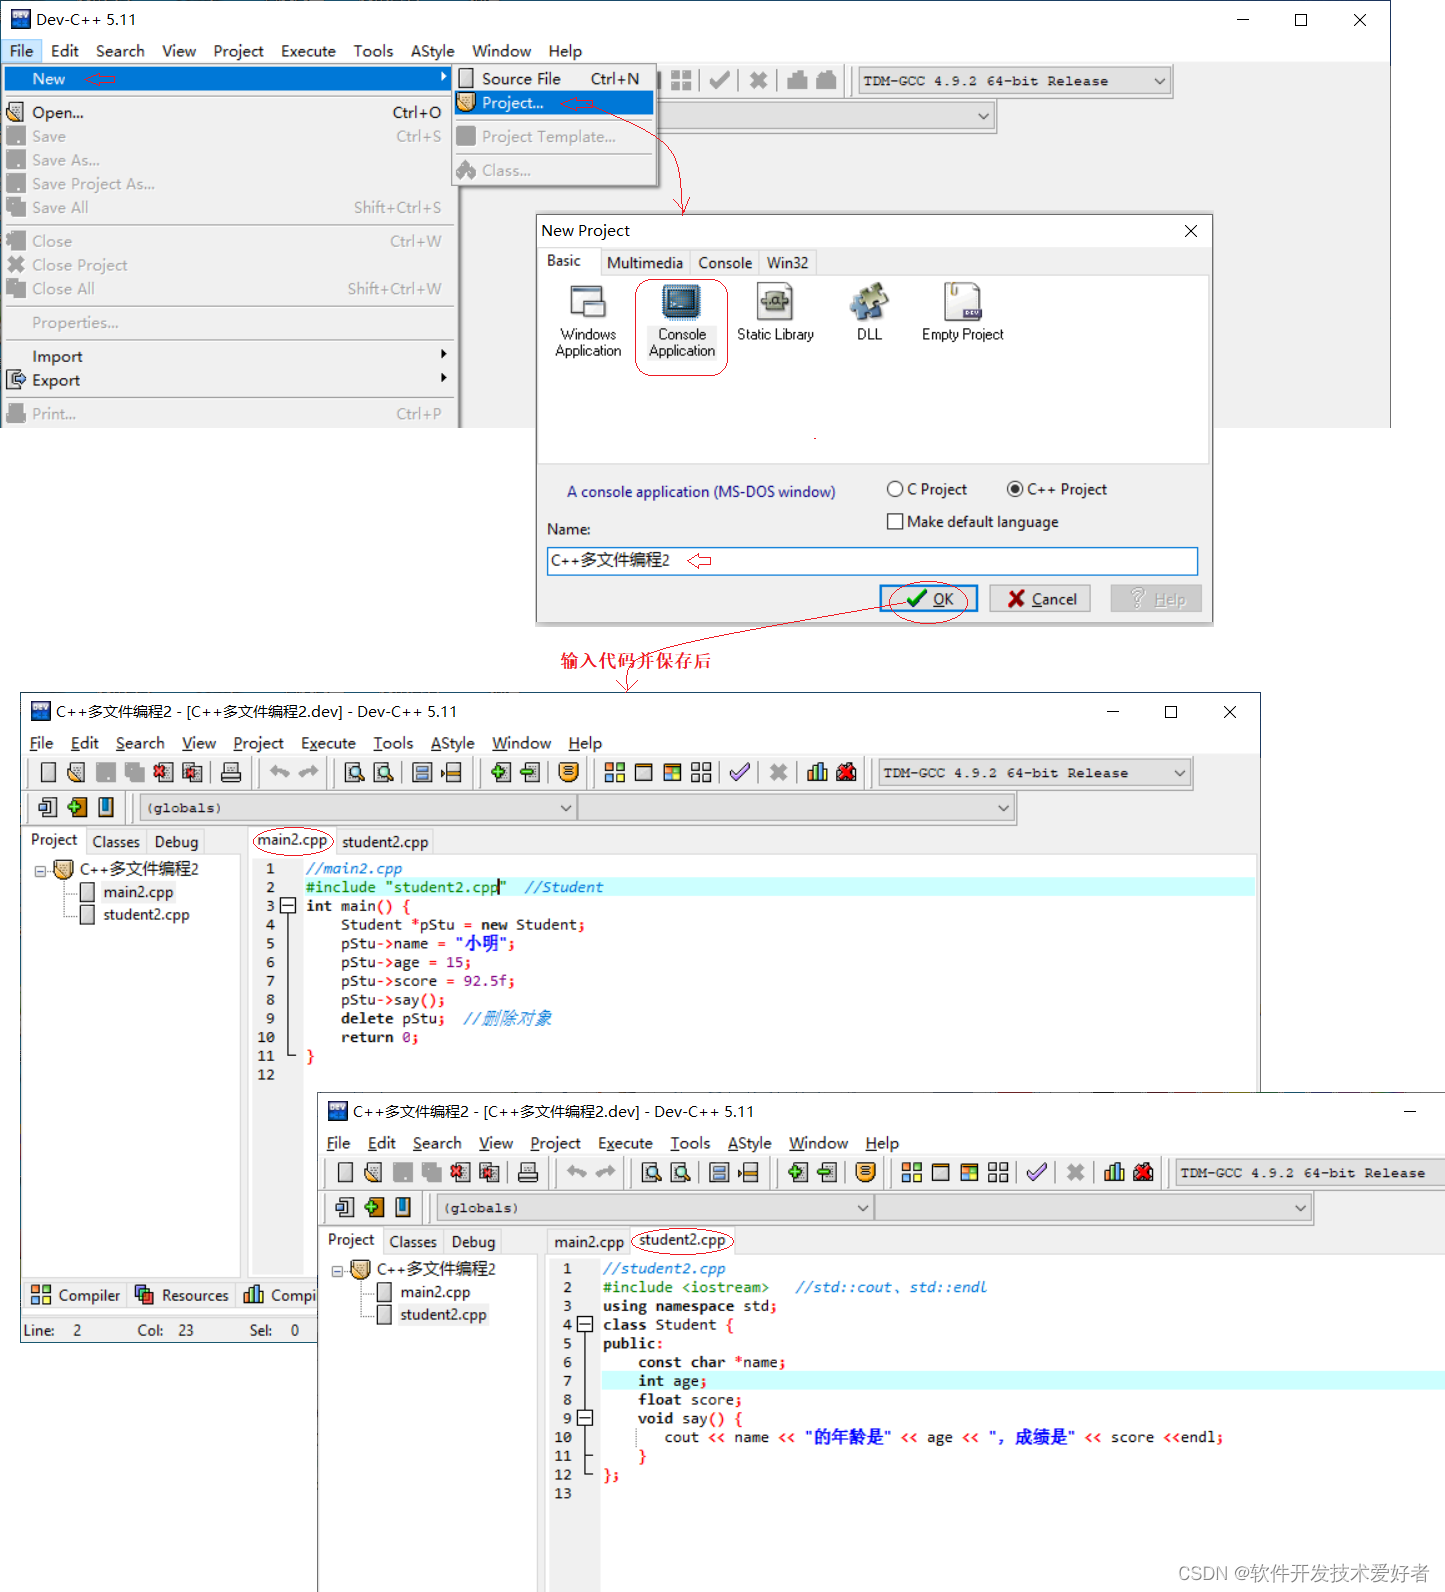Image resolution: width=1445 pixels, height=1592 pixels.
Task: Collapse project tree in main2.cpp editor window
Action: coord(41,871)
